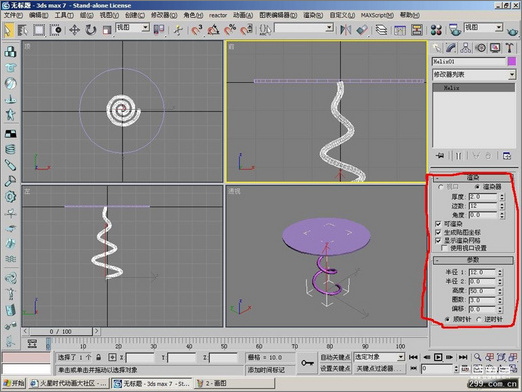Viewport: 522px width, 392px height.
Task: Open the MAXScript menu
Action: coord(377,15)
